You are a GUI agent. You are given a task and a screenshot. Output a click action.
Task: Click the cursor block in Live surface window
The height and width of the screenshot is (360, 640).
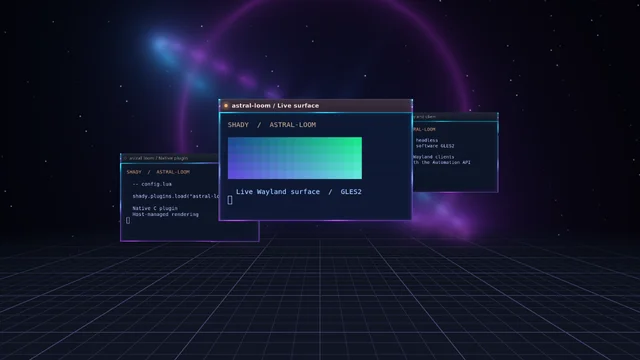(230, 200)
